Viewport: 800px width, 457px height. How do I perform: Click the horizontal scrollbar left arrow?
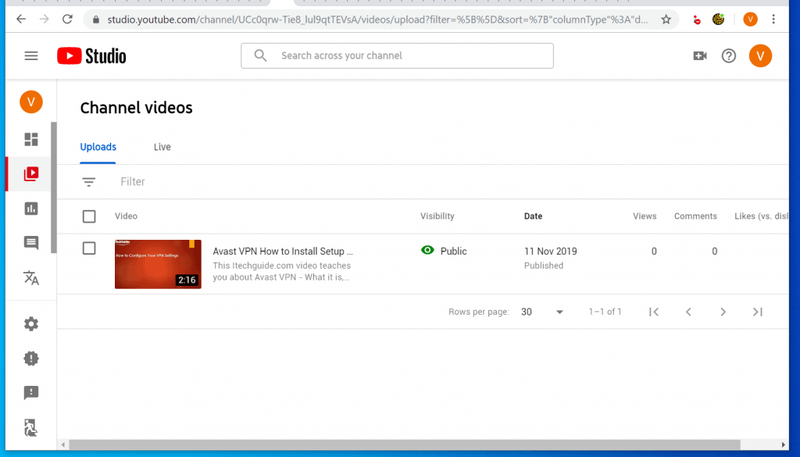[63, 445]
